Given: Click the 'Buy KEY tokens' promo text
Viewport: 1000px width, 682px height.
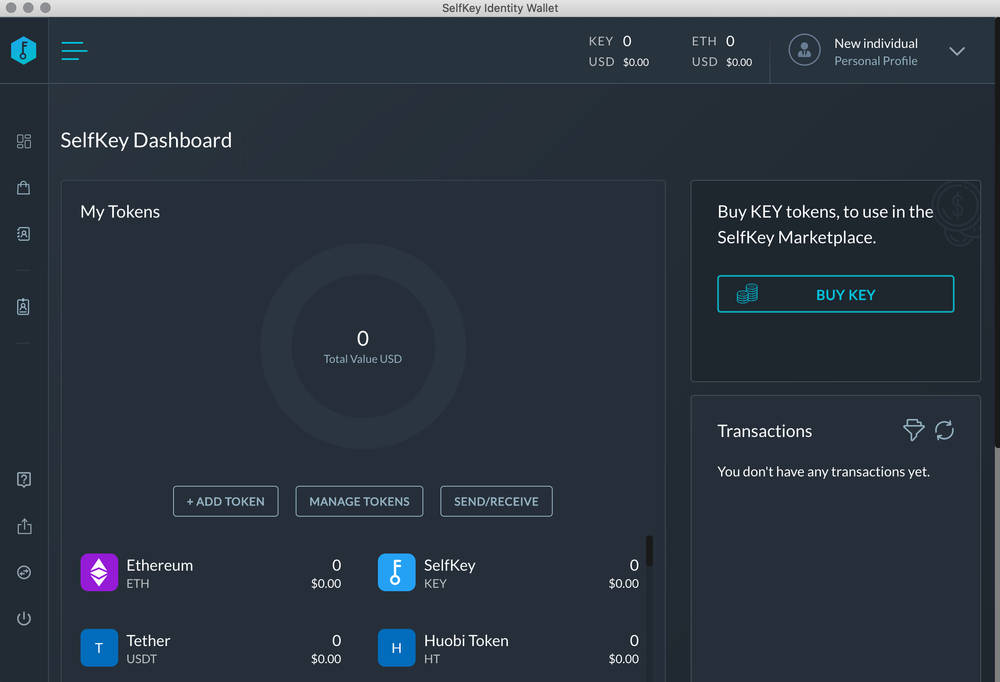Looking at the screenshot, I should click(825, 225).
